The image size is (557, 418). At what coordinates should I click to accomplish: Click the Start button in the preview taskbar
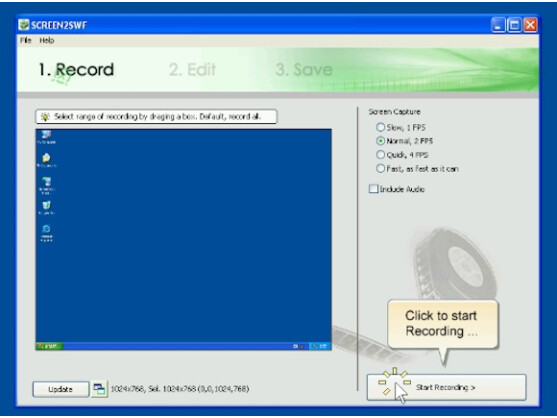(49, 346)
